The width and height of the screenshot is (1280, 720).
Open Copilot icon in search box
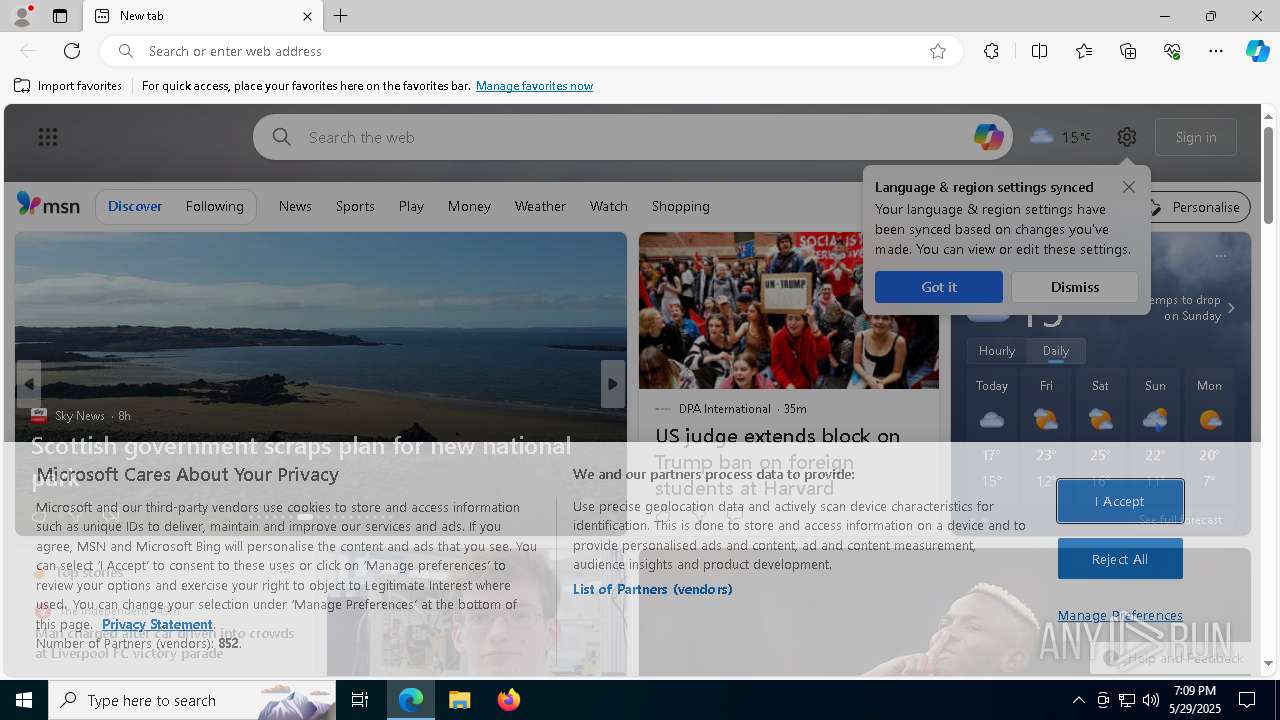988,137
